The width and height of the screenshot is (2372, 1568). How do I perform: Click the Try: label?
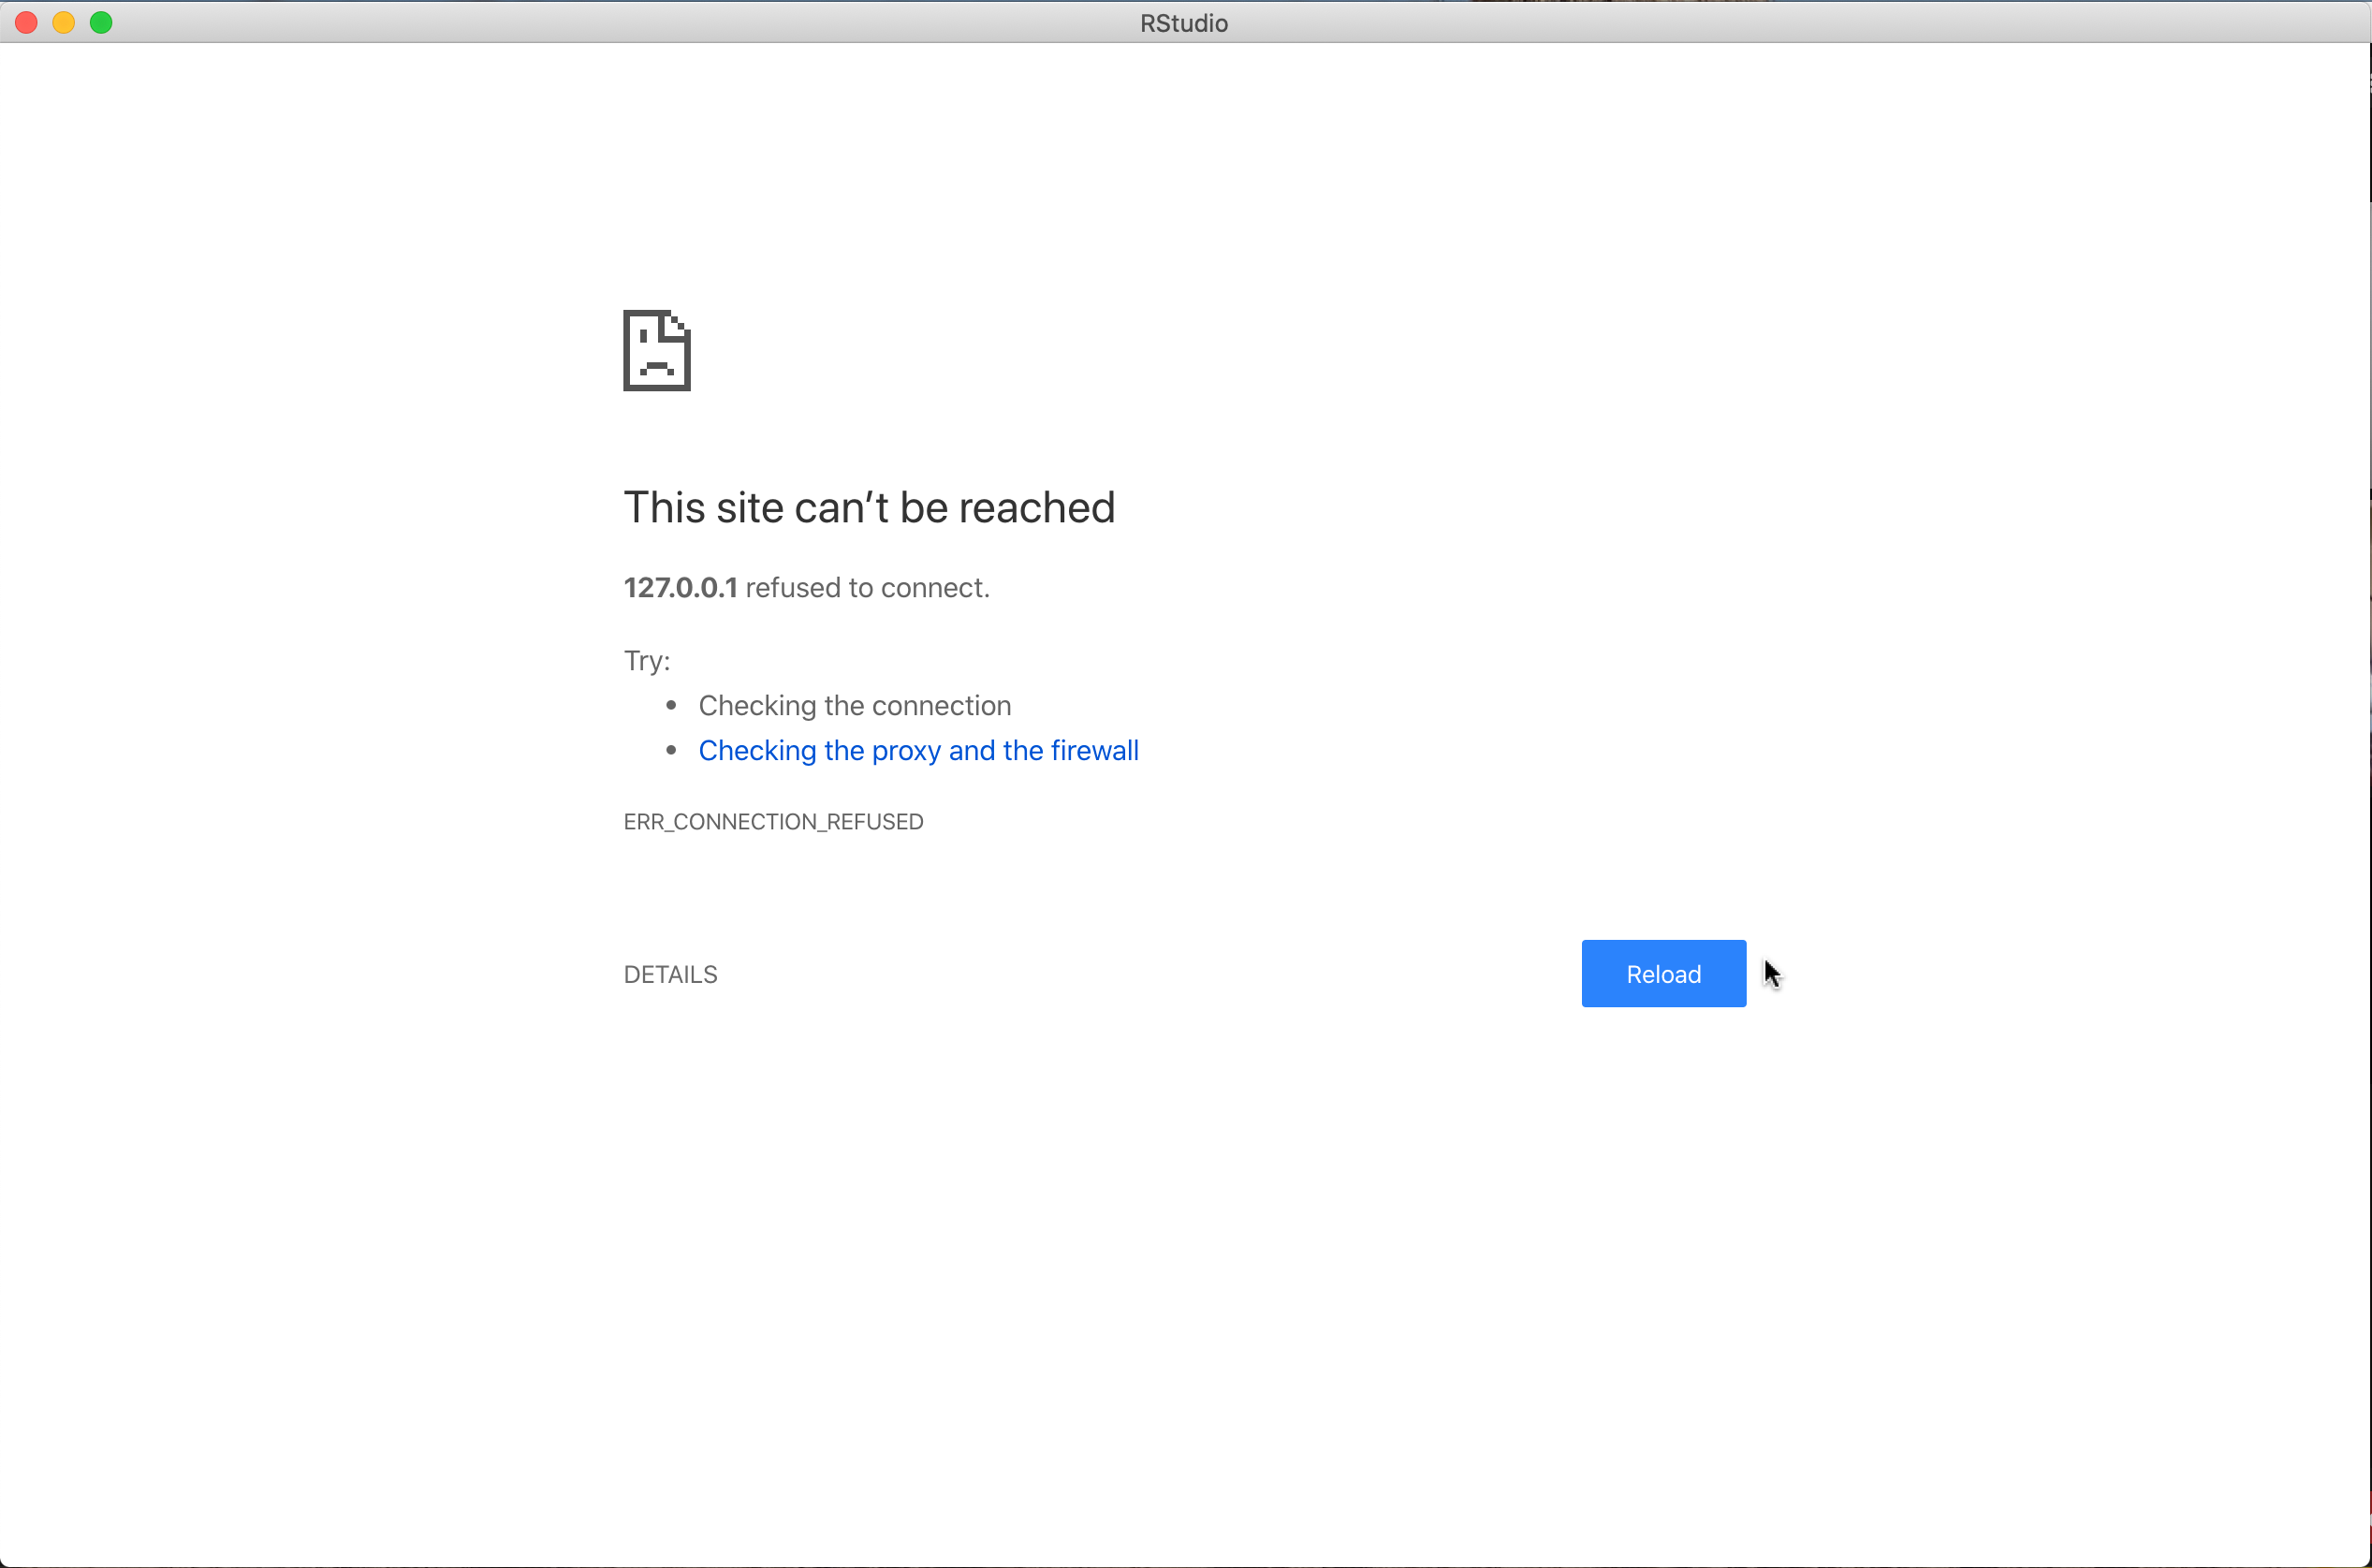pos(646,660)
